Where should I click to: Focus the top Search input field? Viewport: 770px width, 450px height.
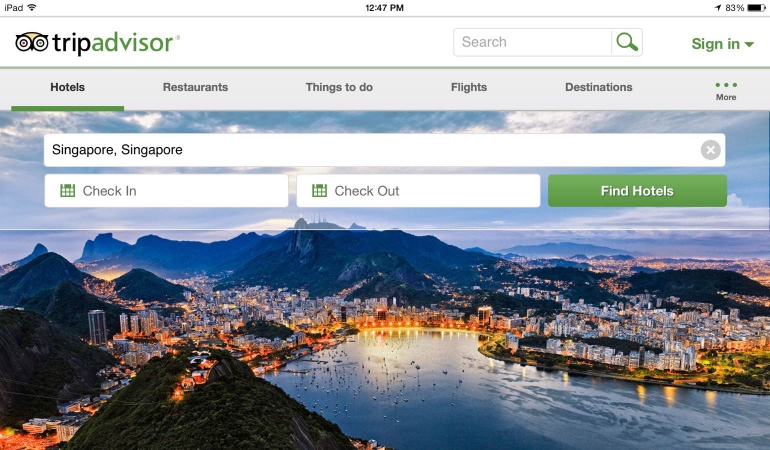[x=532, y=42]
